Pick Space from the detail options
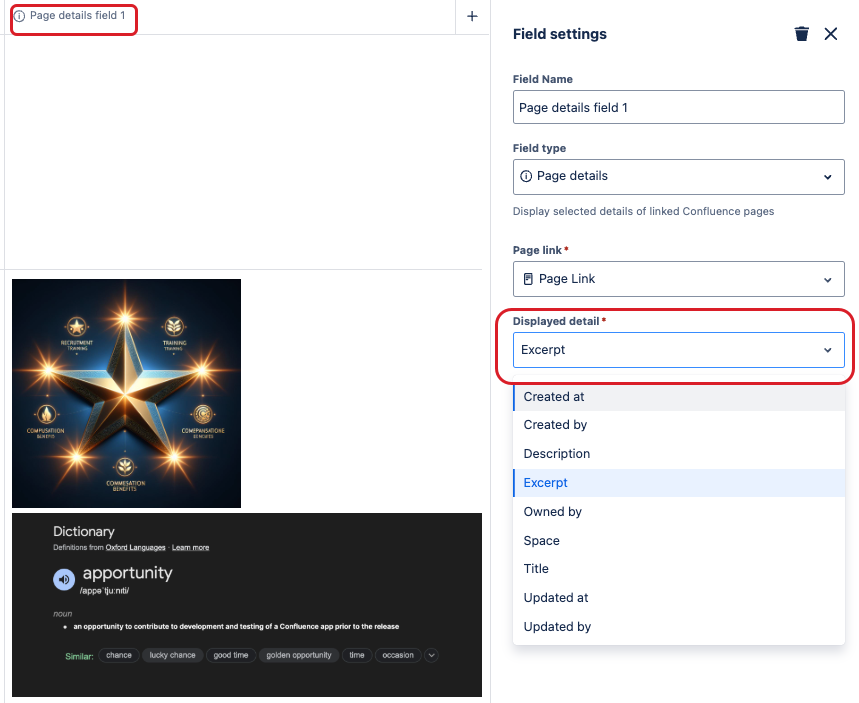859x703 pixels. [x=679, y=541]
